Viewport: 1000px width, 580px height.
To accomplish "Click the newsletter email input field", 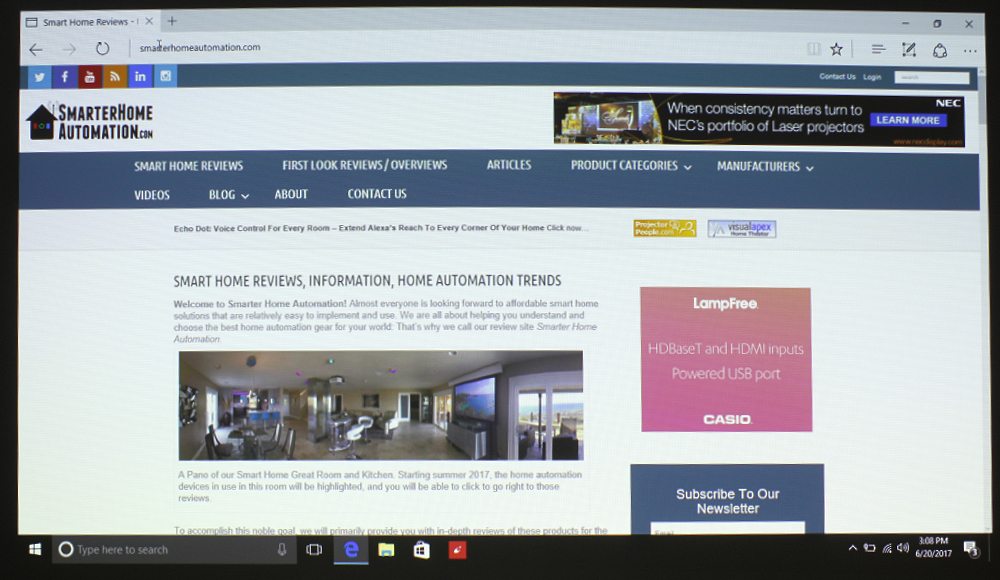I will click(x=727, y=528).
